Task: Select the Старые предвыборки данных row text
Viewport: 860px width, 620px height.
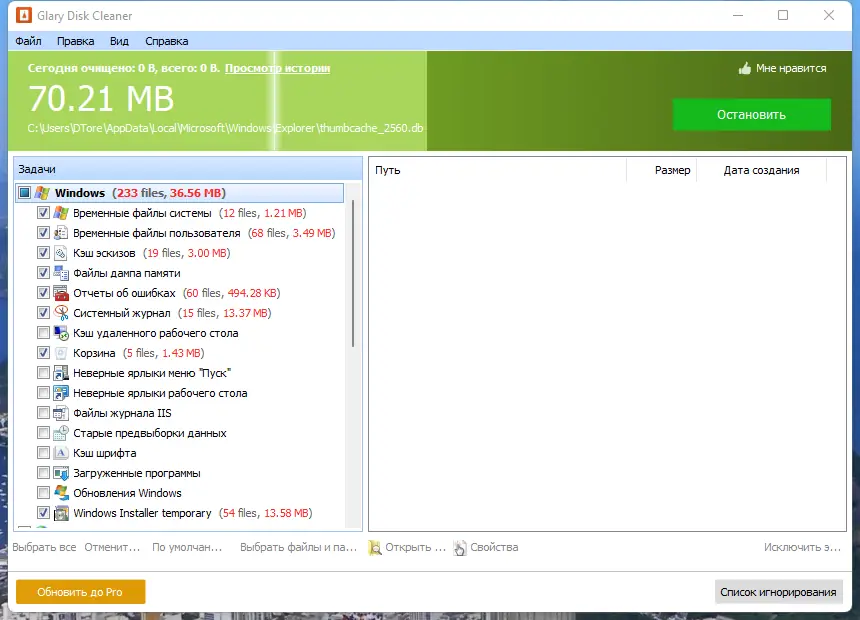Action: click(150, 433)
